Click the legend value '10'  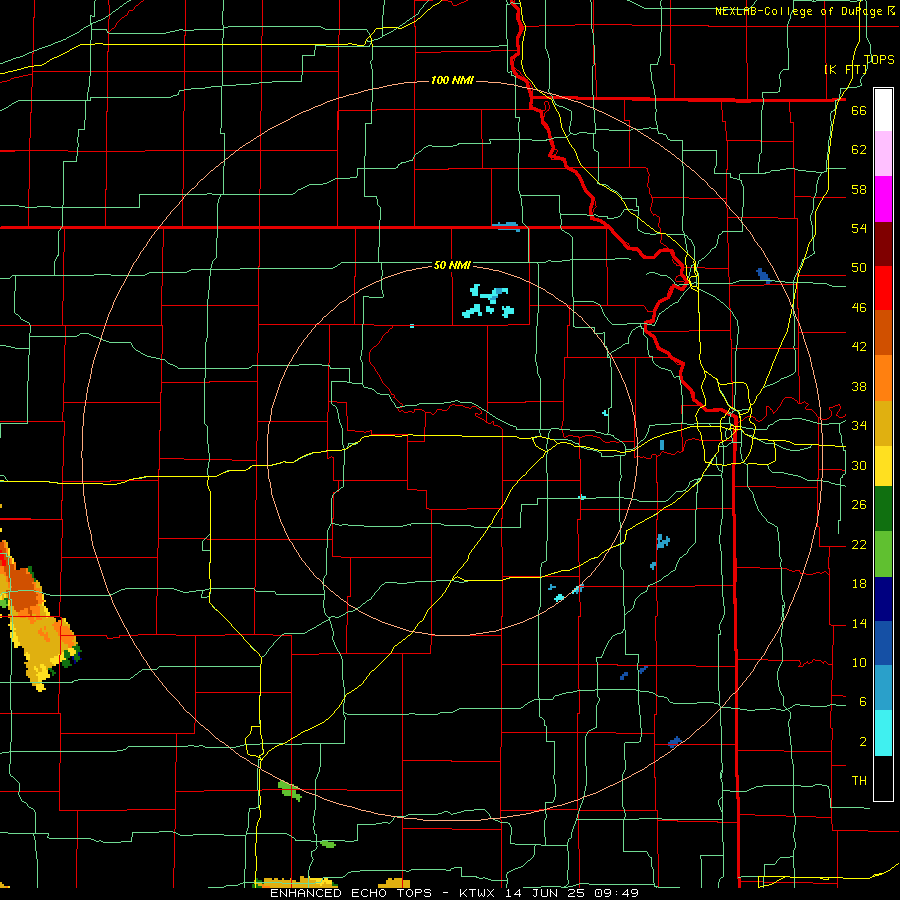pyautogui.click(x=859, y=663)
